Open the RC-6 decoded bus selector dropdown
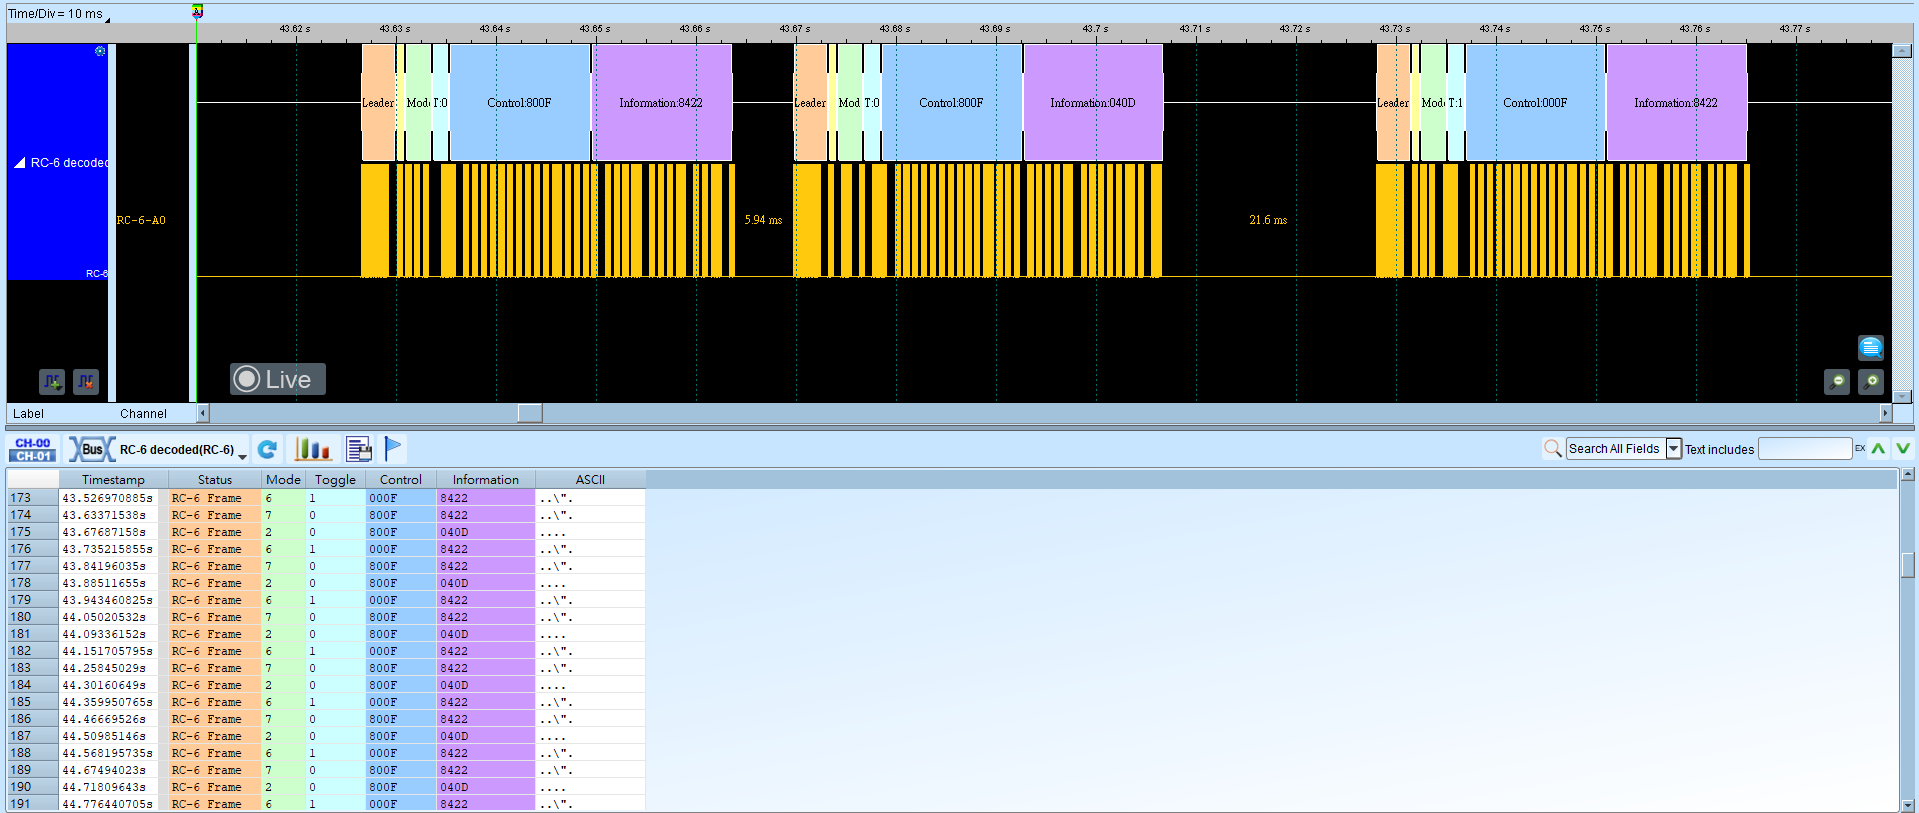The width and height of the screenshot is (1919, 813). tap(242, 455)
